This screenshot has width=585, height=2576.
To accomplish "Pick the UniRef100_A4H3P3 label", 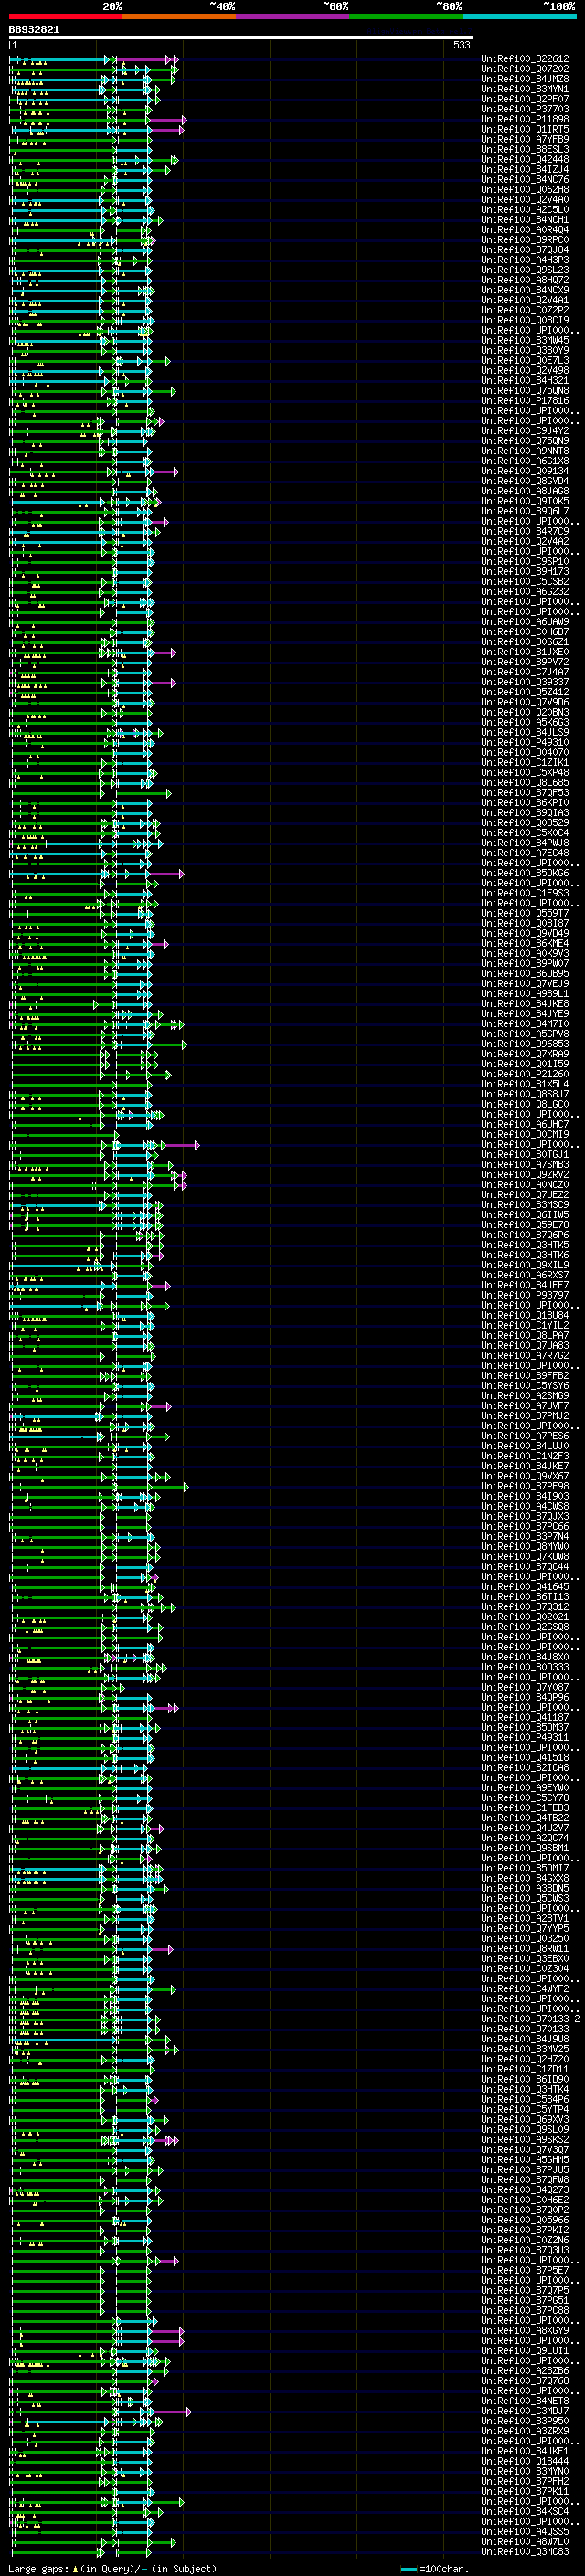I will (x=525, y=260).
